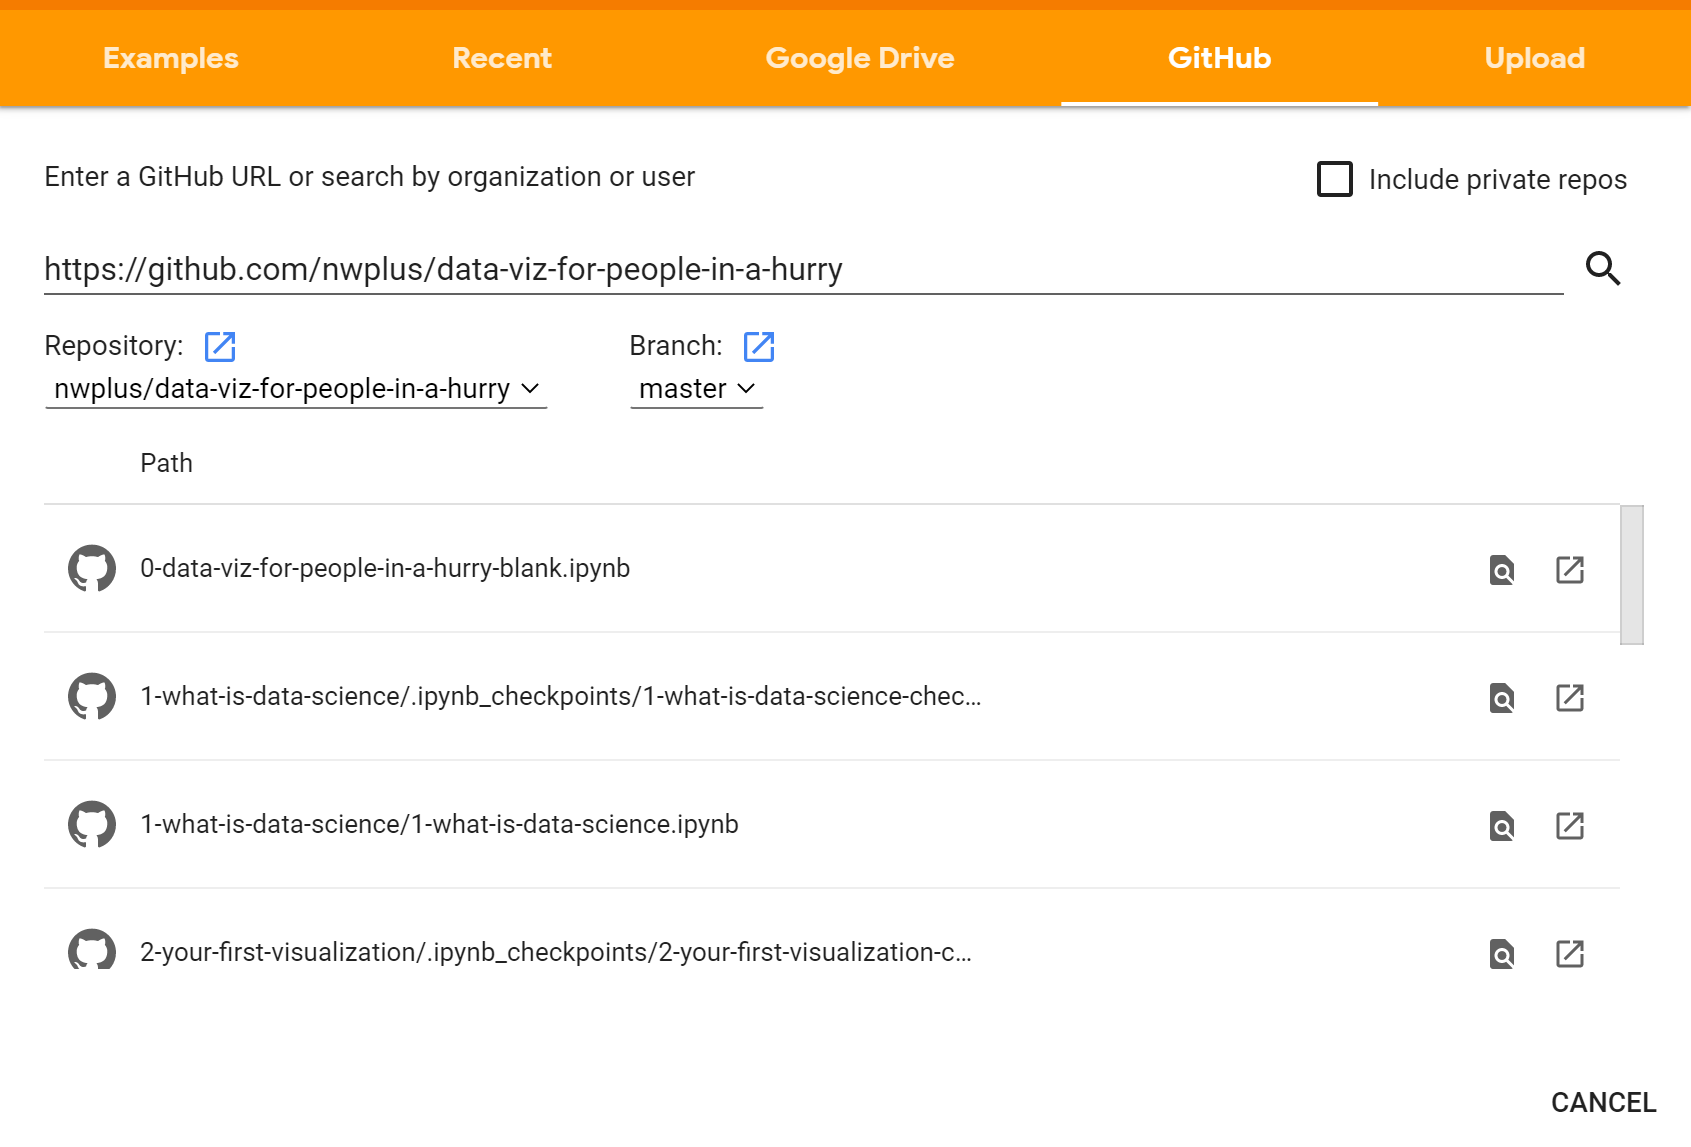View 1-what-is-data-science.ipynb on GitHub
This screenshot has height=1147, width=1691.
[1502, 826]
